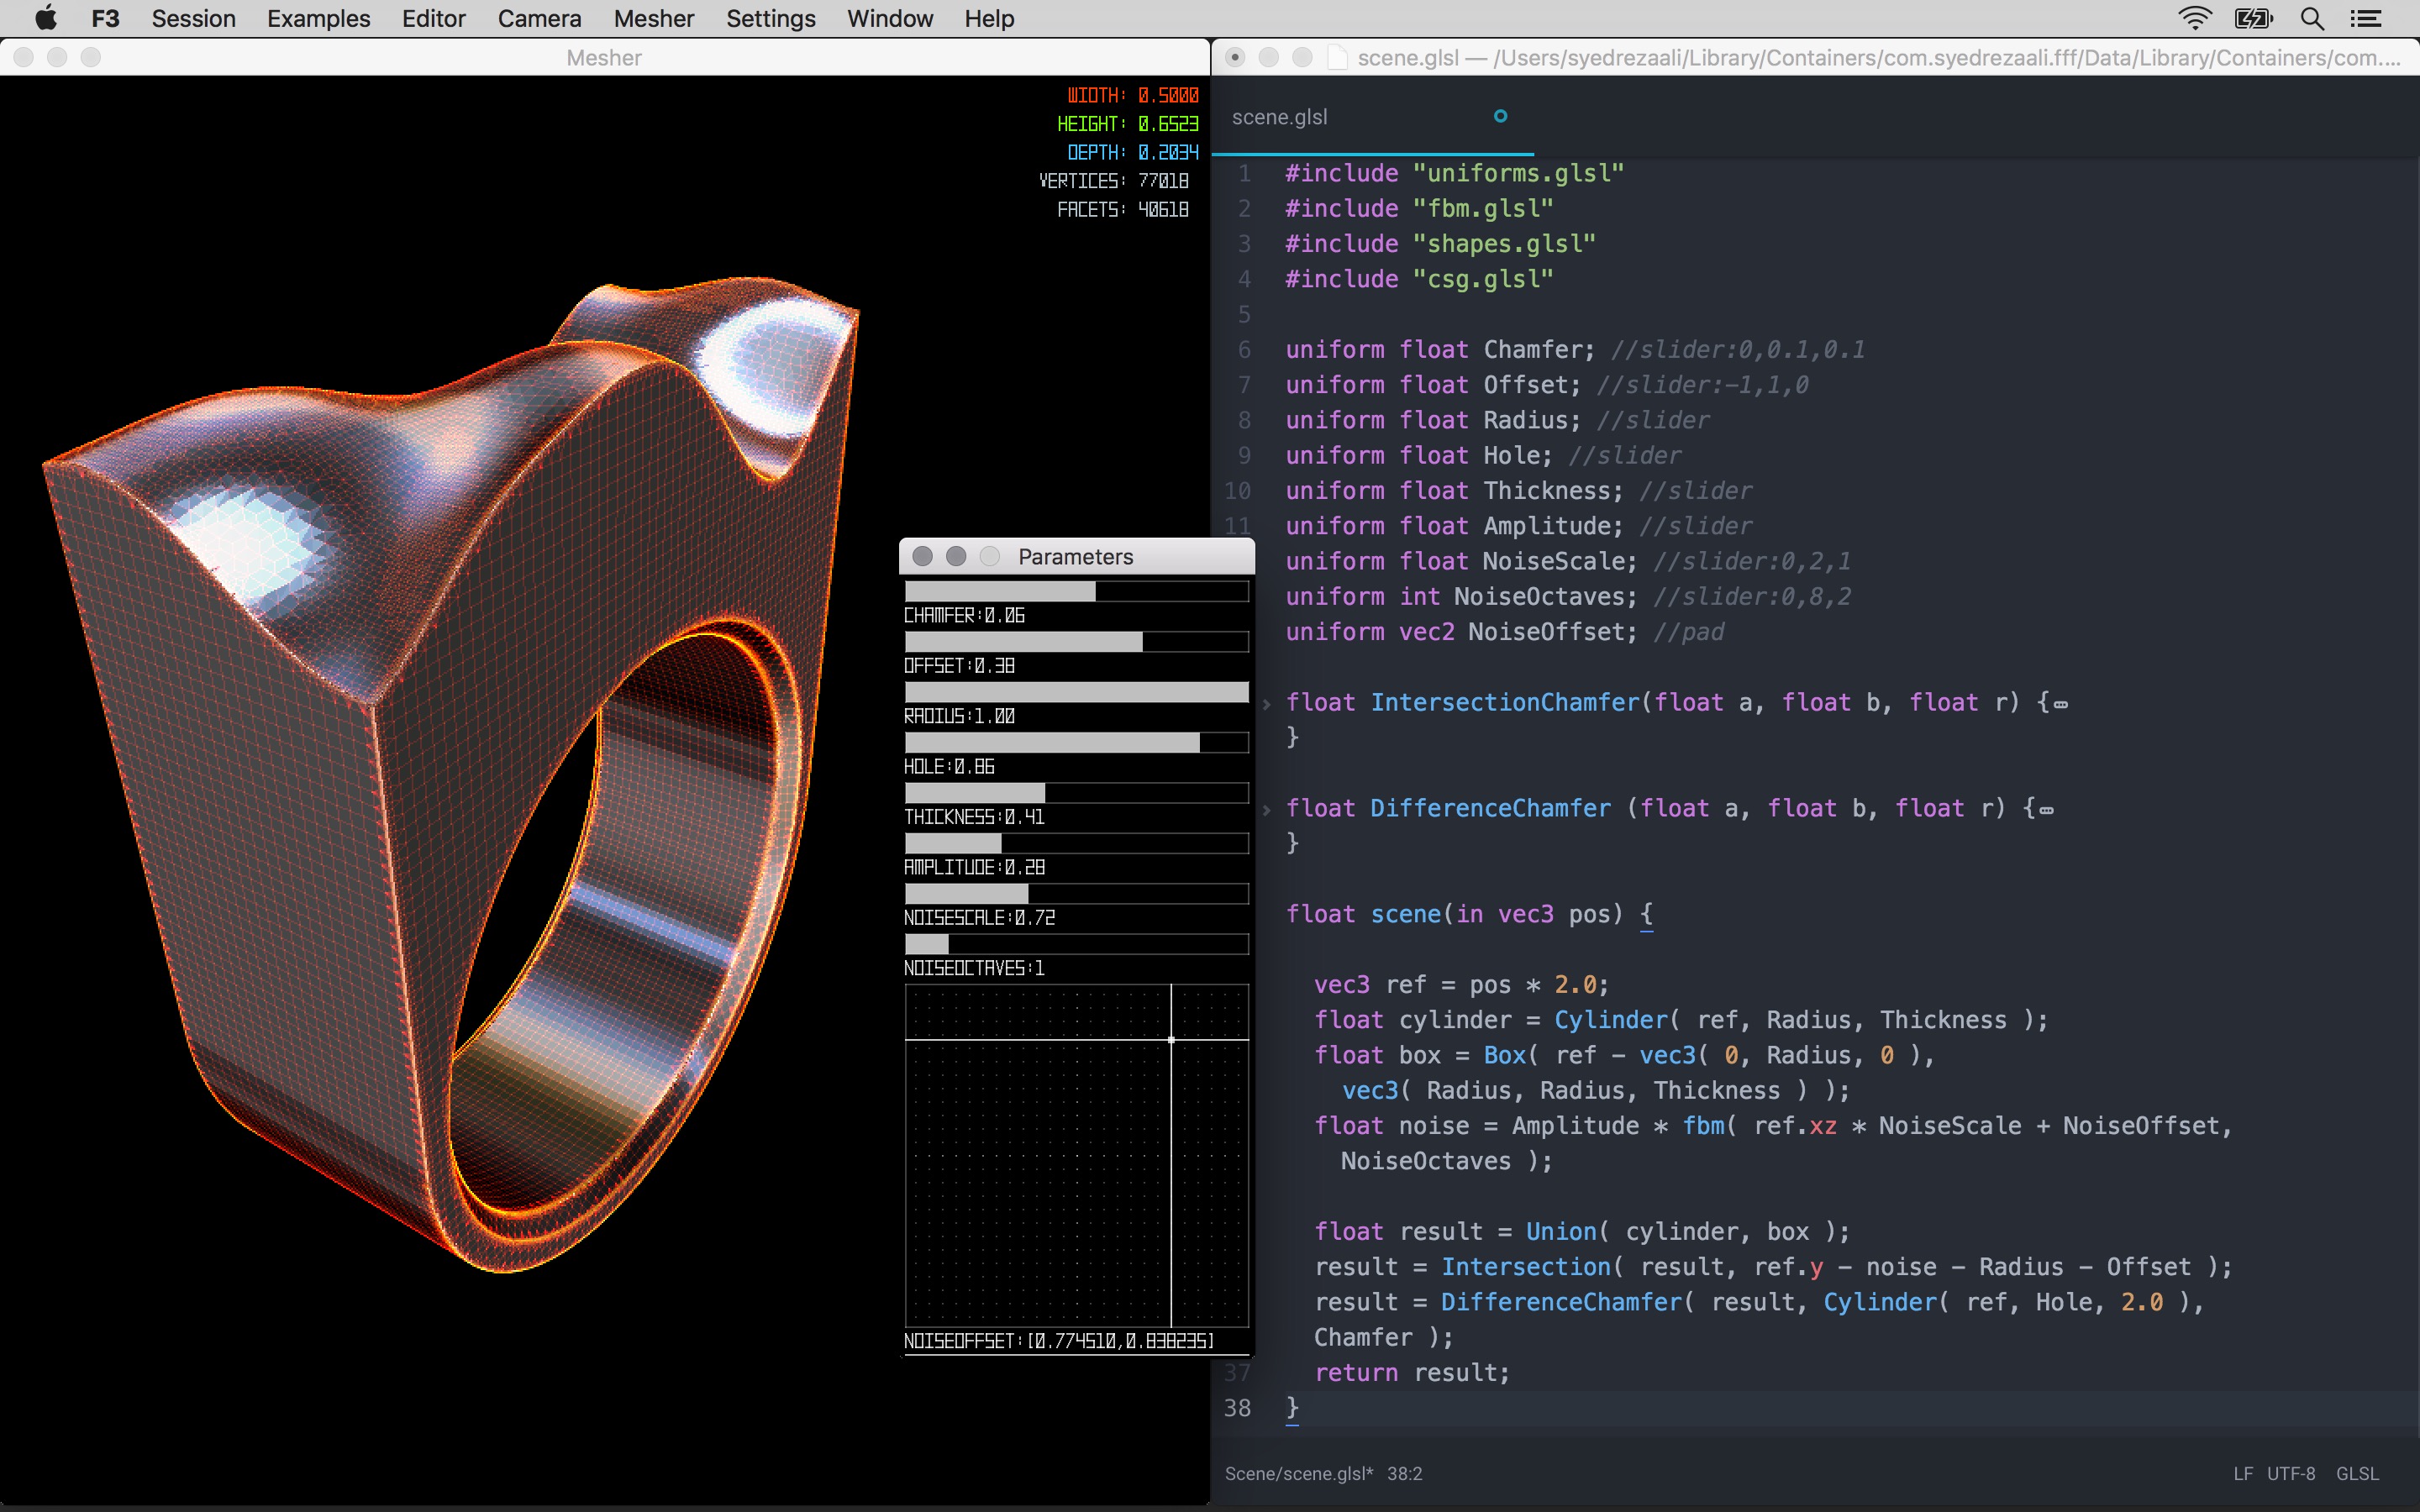The width and height of the screenshot is (2420, 1512).
Task: Click the HEIGHT readout in Mesher
Action: (x=1127, y=123)
